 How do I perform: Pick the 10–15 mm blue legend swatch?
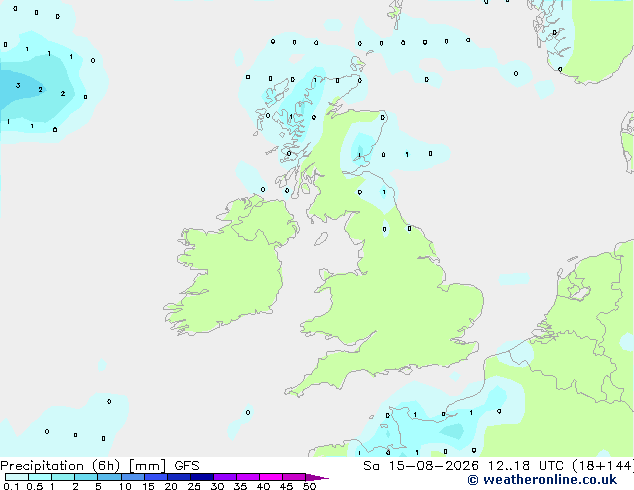(x=133, y=477)
